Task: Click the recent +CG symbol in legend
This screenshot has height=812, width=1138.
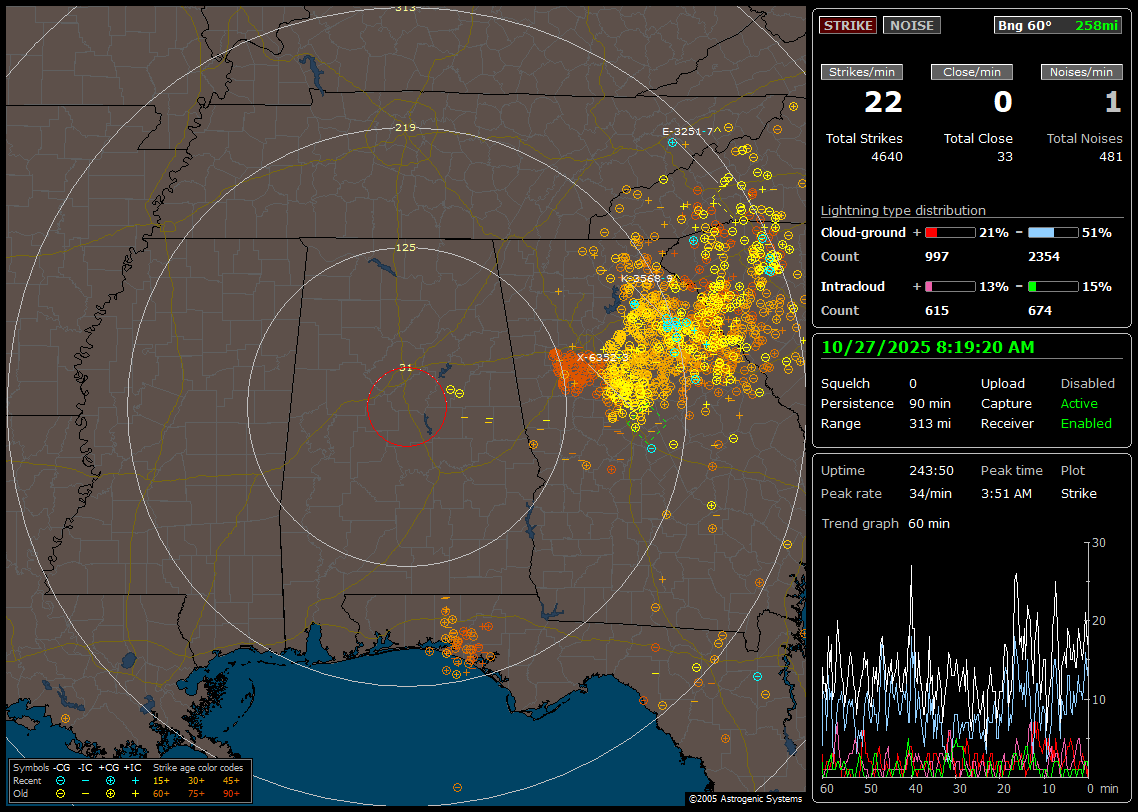Action: tap(110, 780)
